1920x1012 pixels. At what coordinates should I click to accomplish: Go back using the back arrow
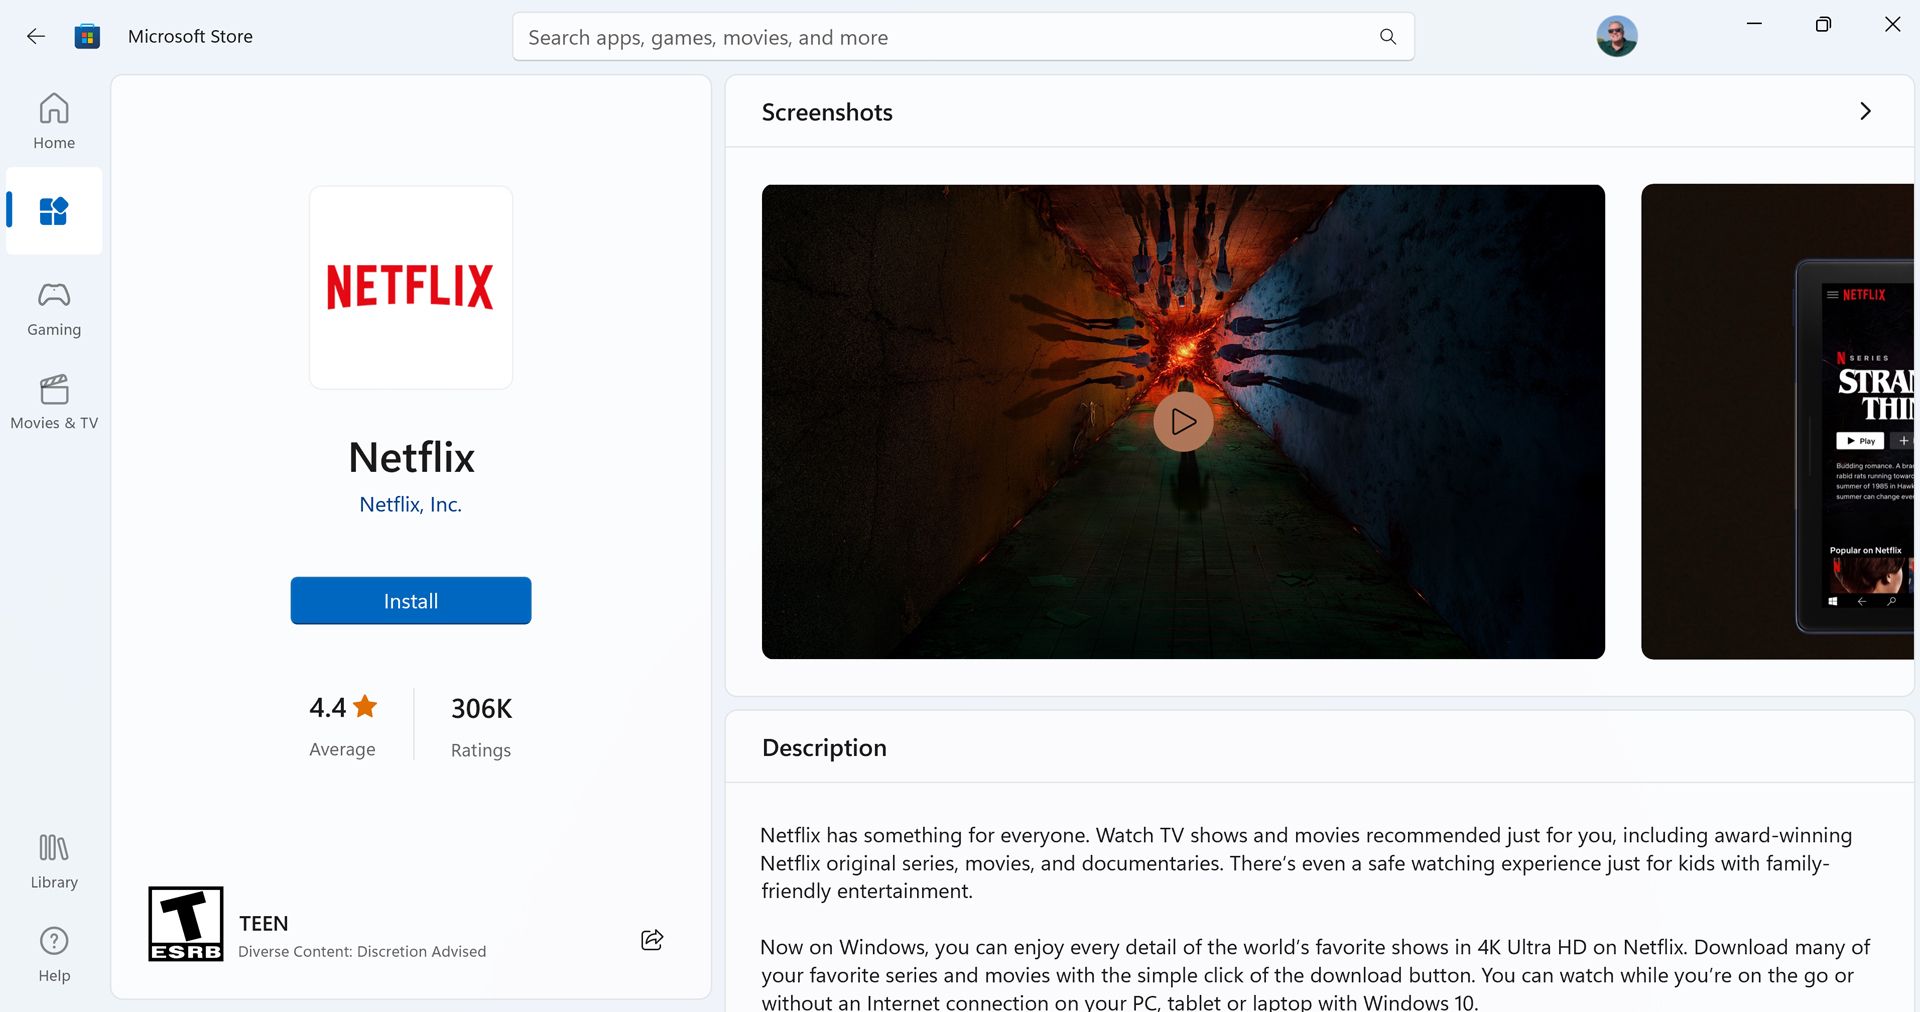36,37
